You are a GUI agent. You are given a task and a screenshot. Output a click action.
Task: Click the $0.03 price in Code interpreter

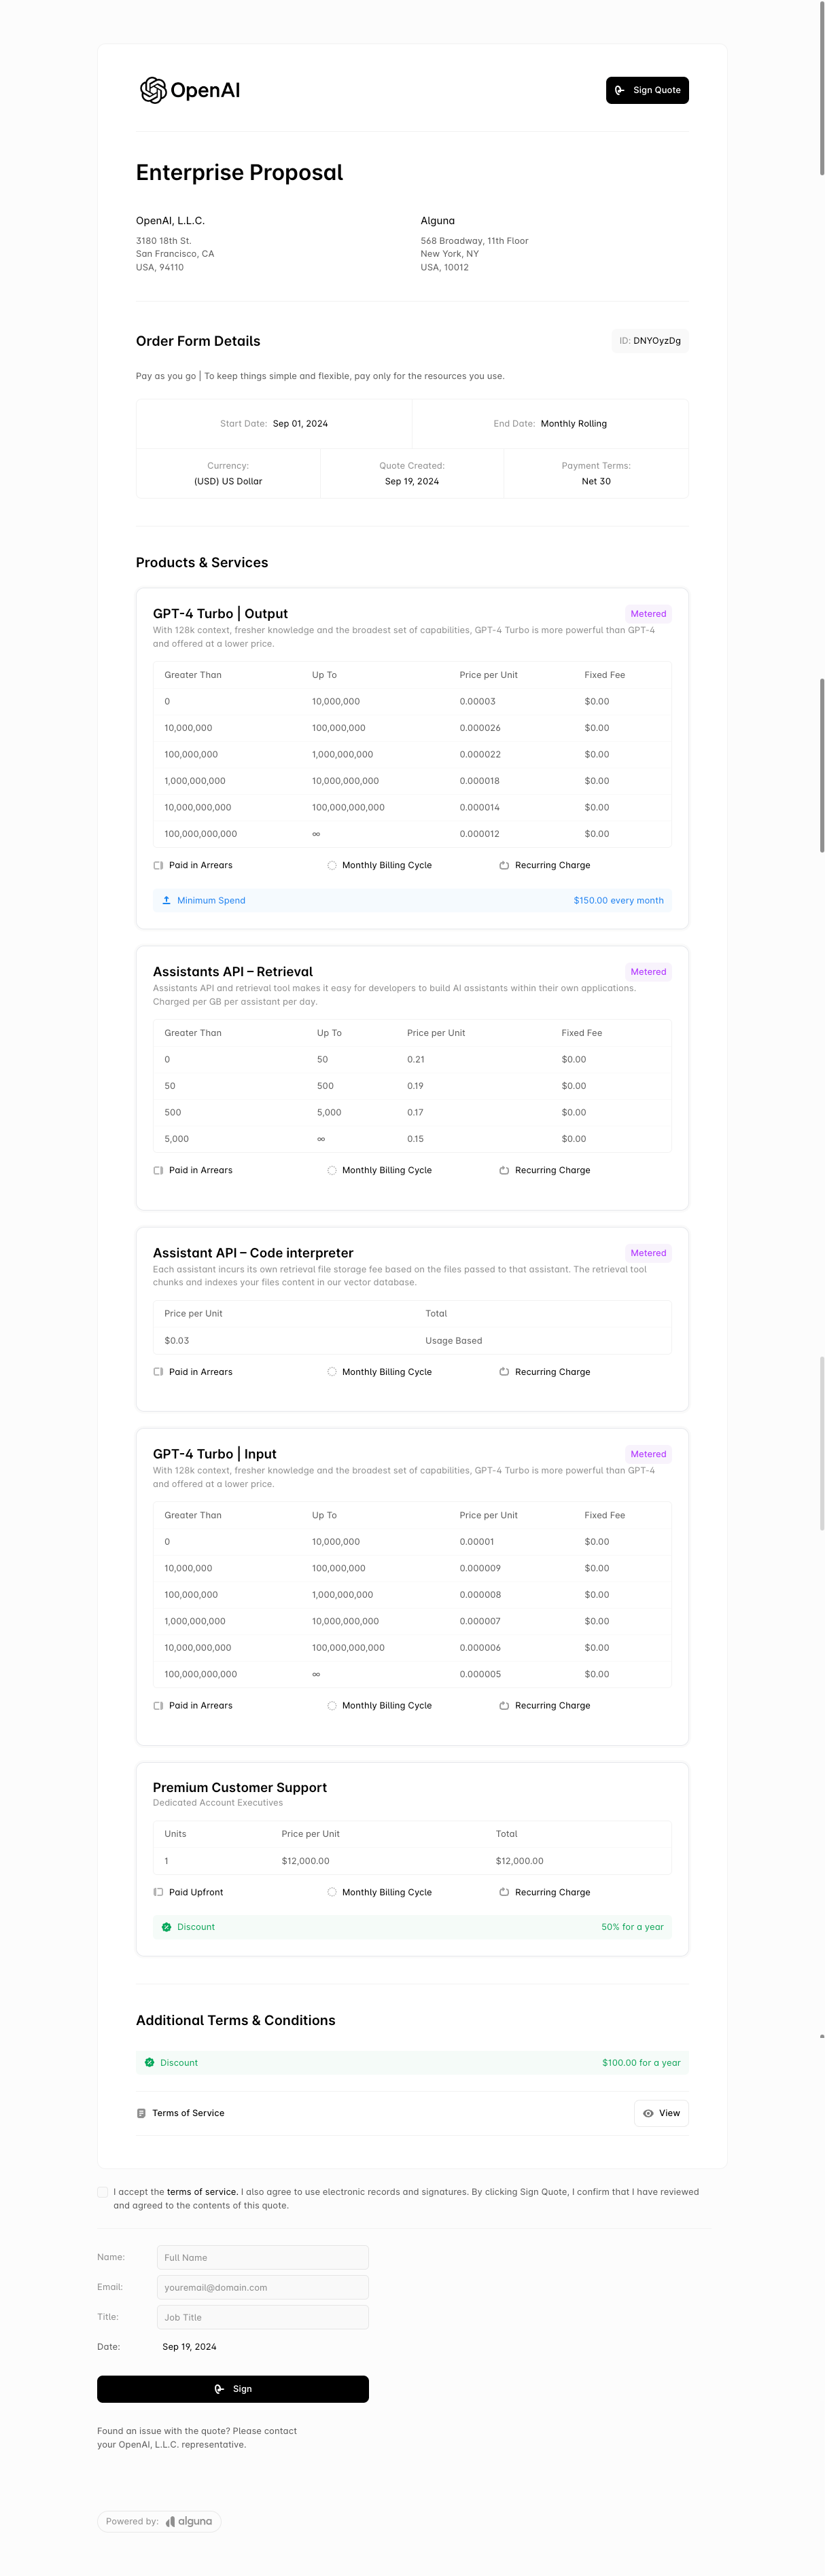(177, 1341)
